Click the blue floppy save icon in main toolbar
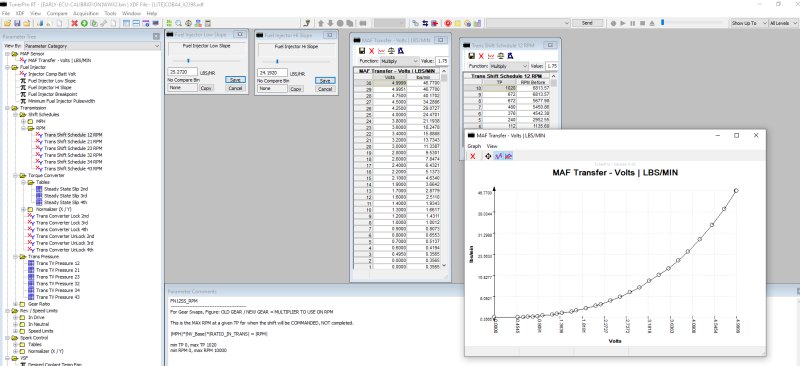 pyautogui.click(x=17, y=23)
